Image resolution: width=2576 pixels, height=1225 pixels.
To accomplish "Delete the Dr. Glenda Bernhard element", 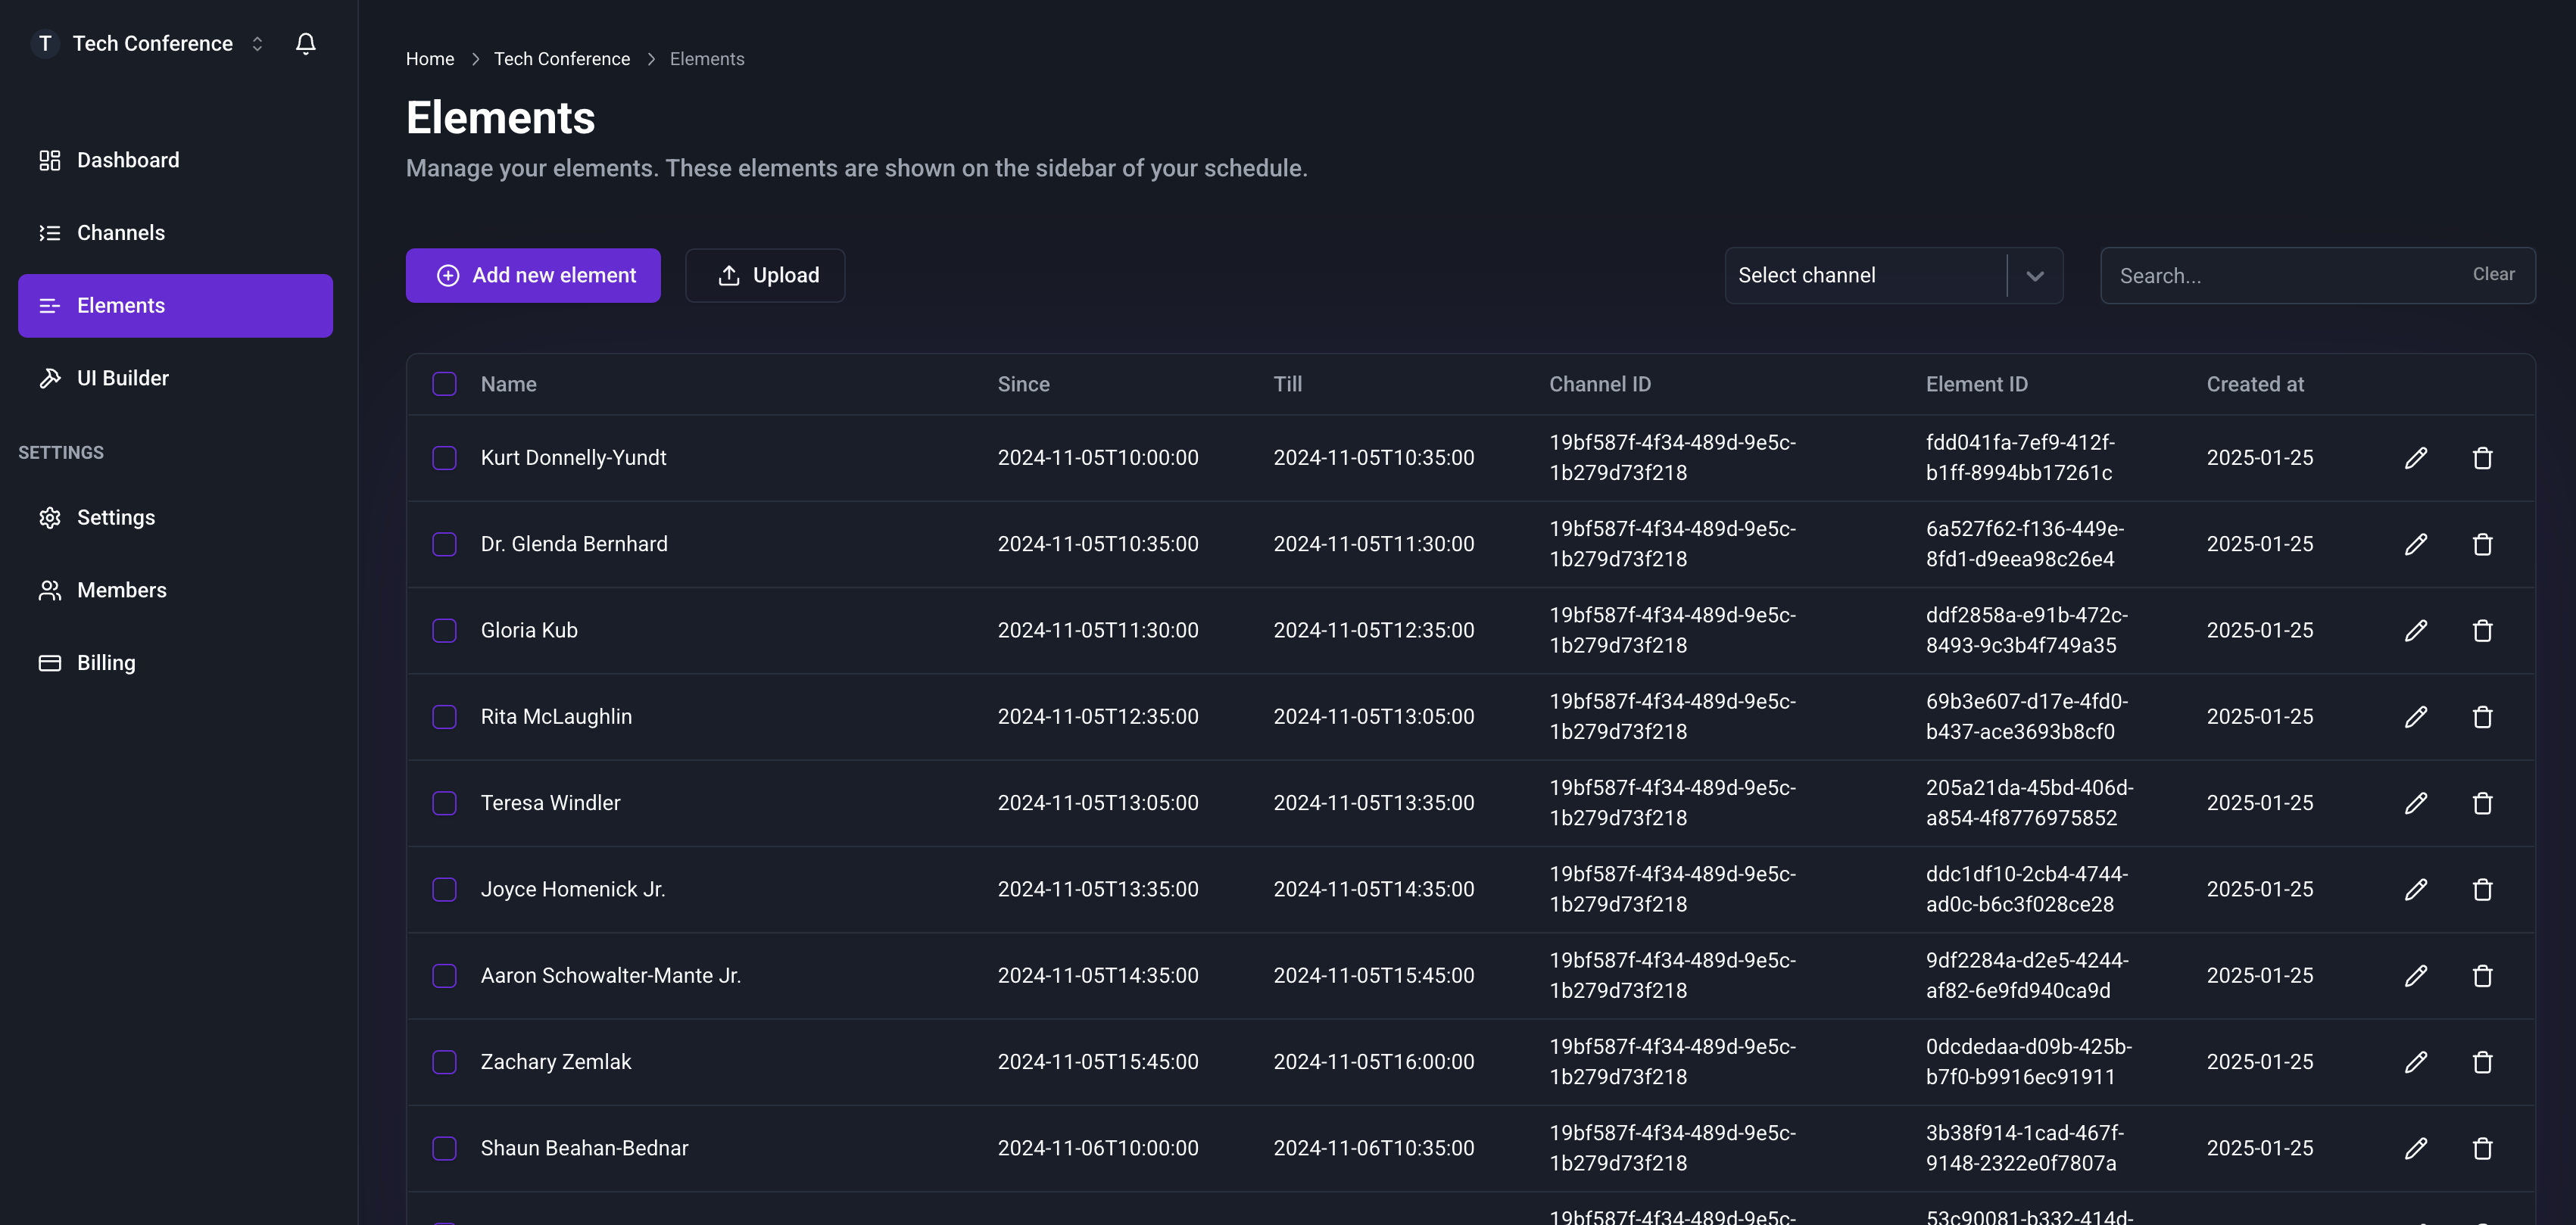I will (x=2482, y=544).
